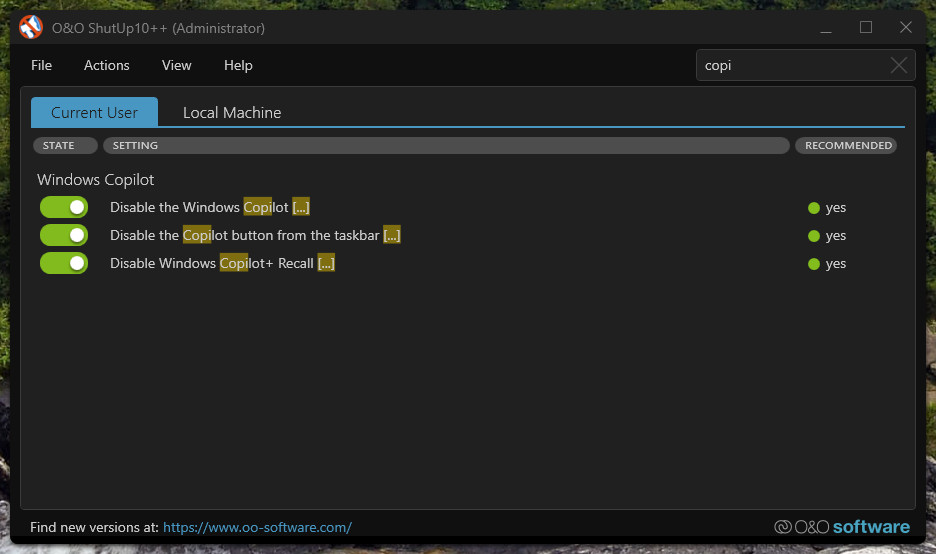Sort by the SETTING column header

click(446, 145)
